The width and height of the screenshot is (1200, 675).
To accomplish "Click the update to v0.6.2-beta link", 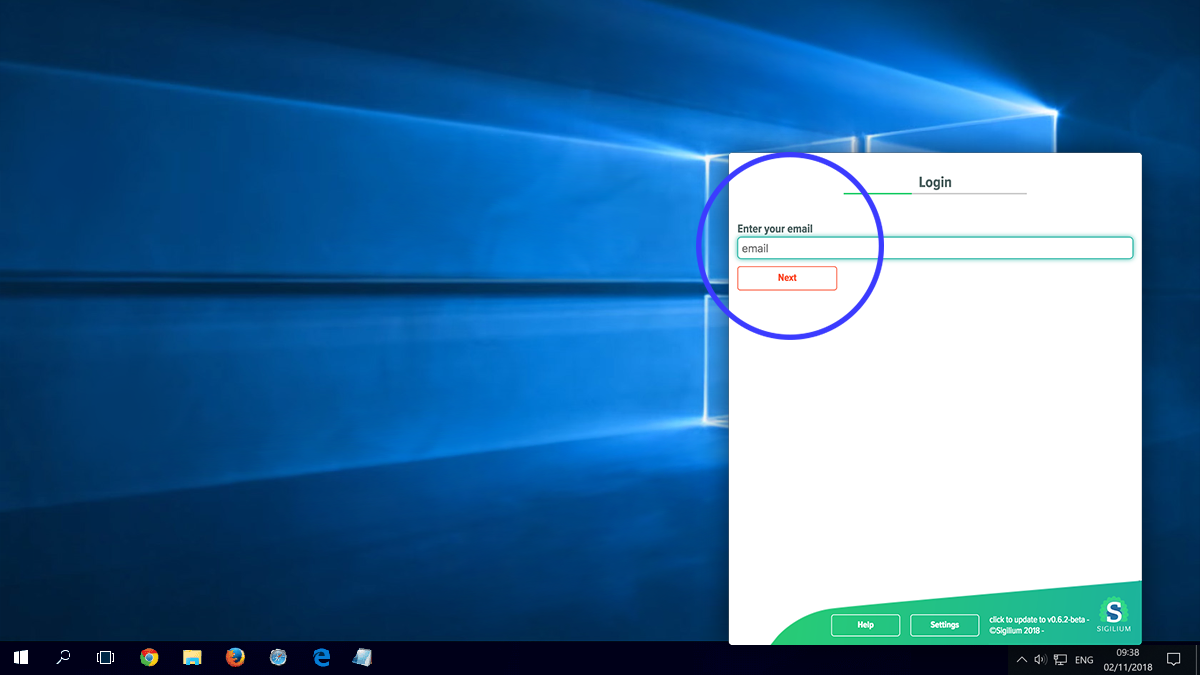I will point(1038,620).
